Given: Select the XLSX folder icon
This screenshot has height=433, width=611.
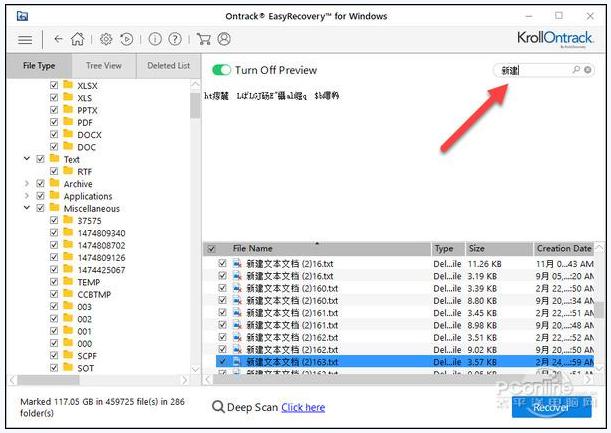Looking at the screenshot, I should coord(68,85).
